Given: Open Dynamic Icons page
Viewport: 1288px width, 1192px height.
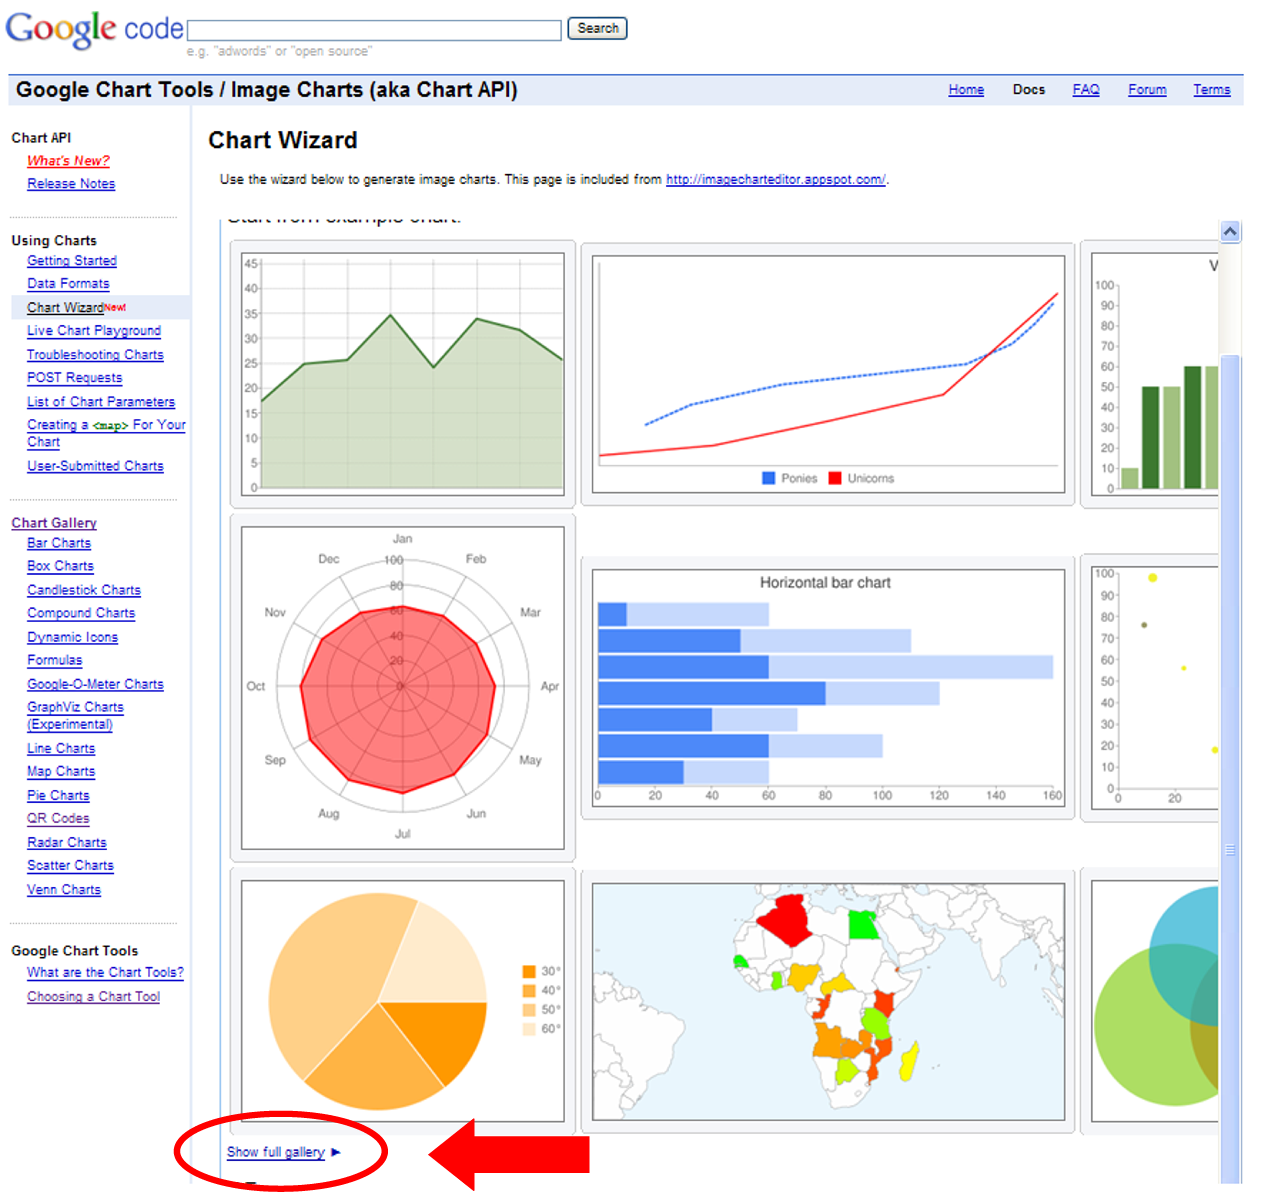Looking at the screenshot, I should pos(72,636).
